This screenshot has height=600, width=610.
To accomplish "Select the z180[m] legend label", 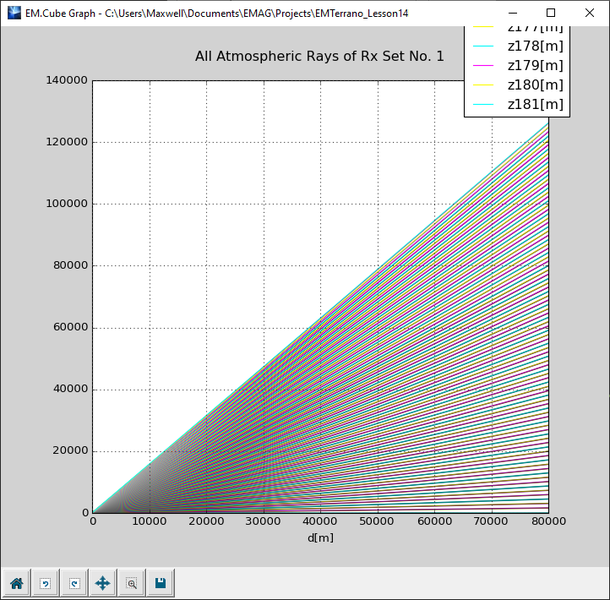I will click(535, 85).
